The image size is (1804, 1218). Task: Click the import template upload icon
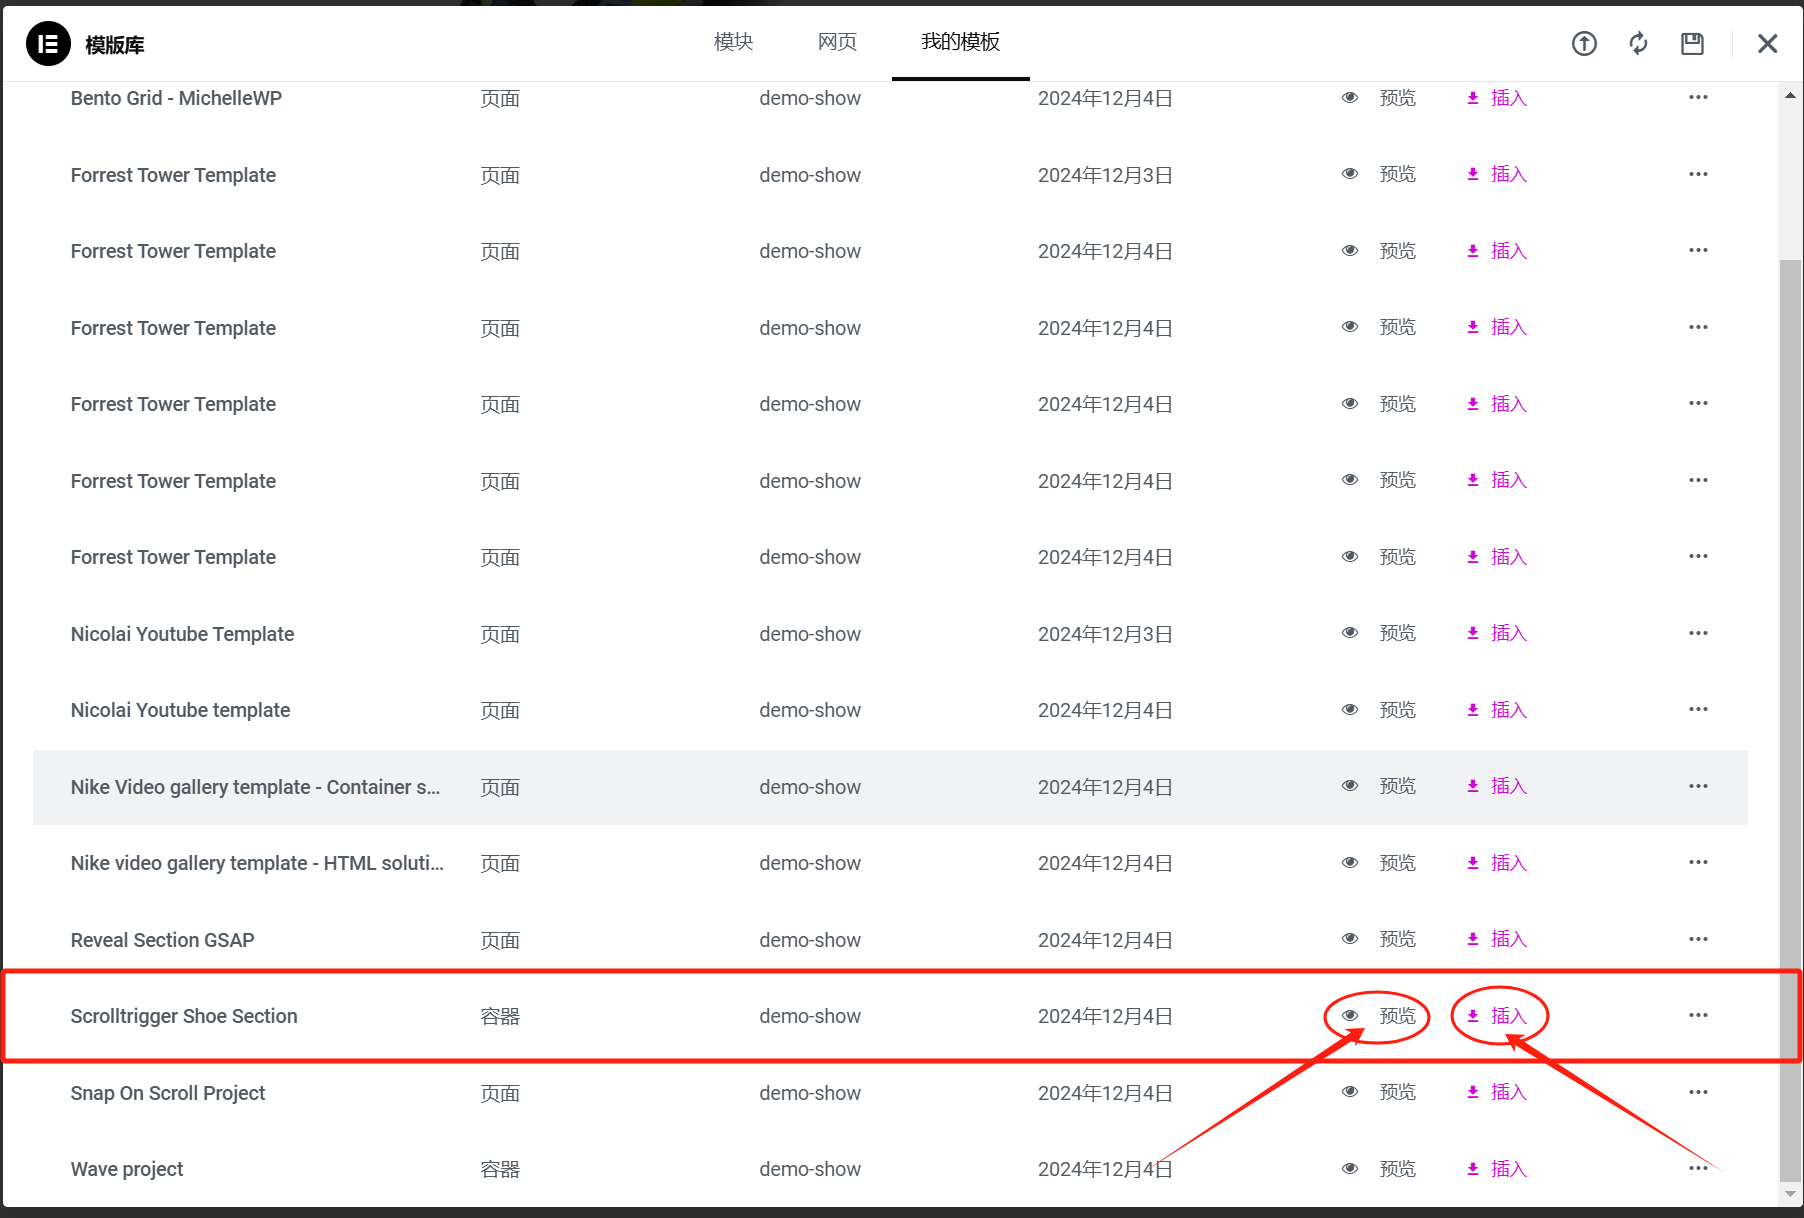pos(1584,44)
